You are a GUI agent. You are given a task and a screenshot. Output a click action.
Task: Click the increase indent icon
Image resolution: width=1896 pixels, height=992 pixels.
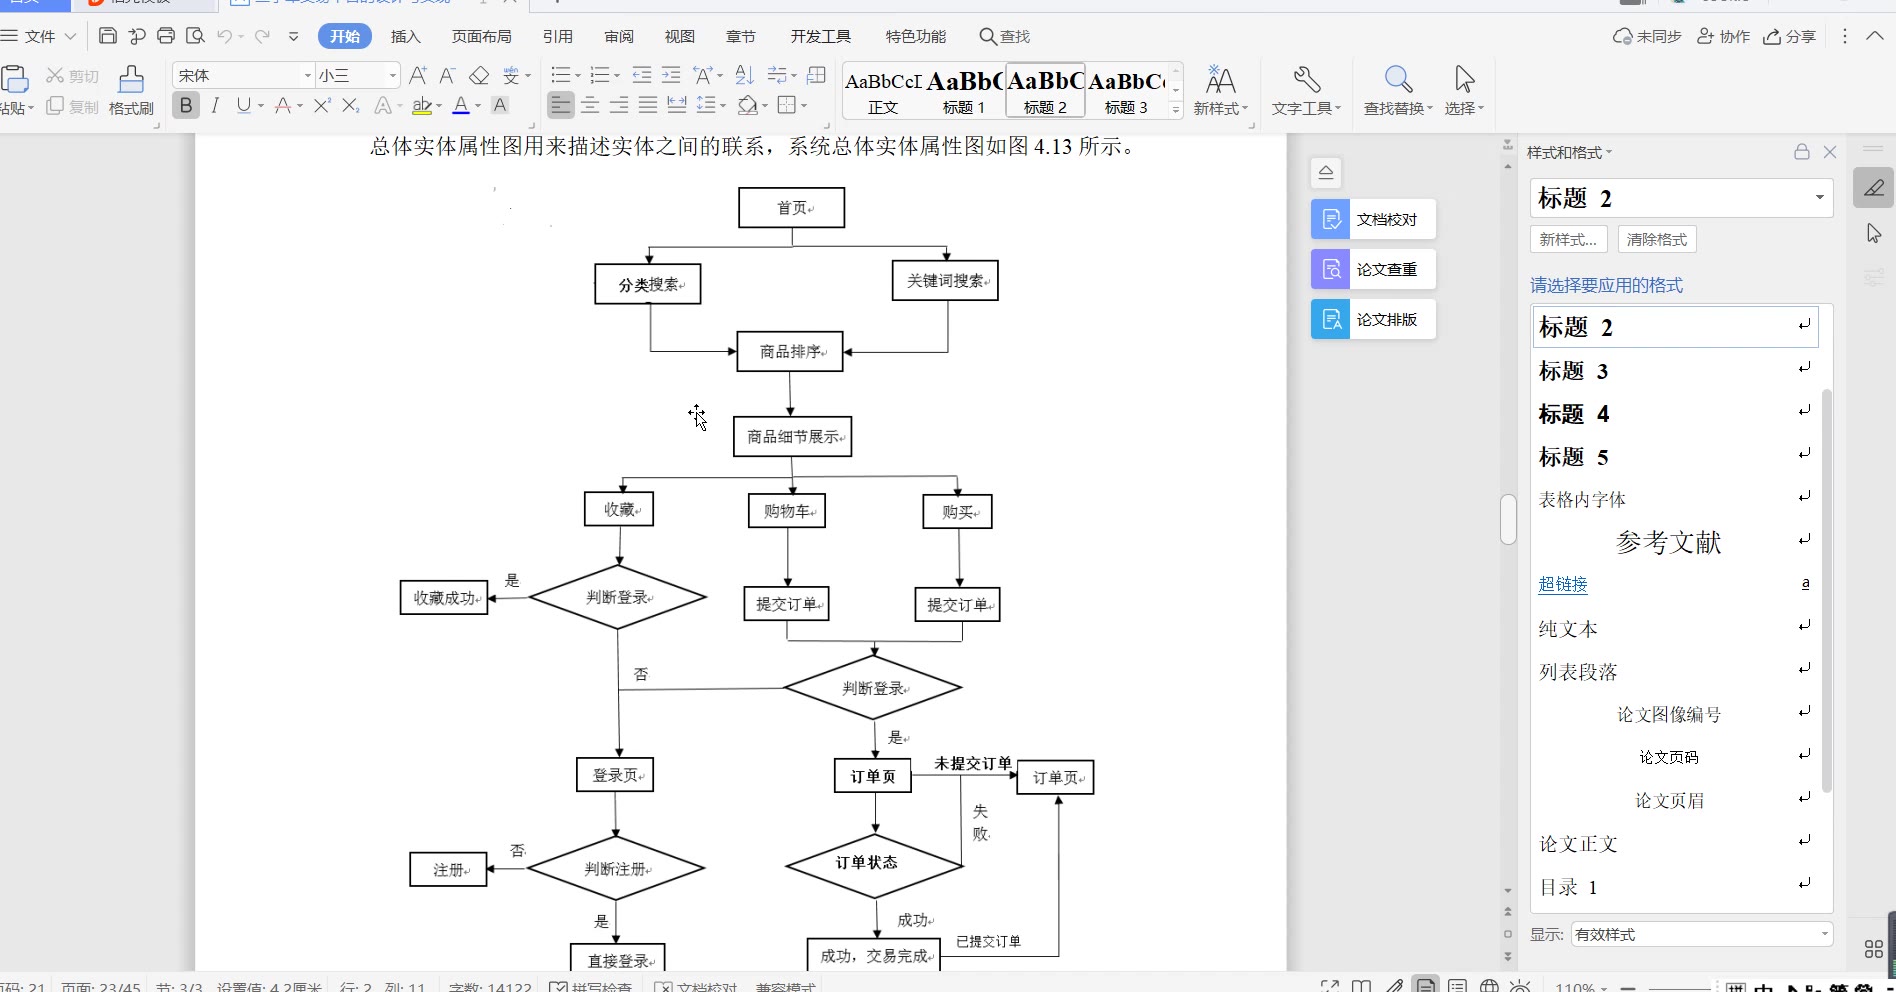click(x=671, y=75)
